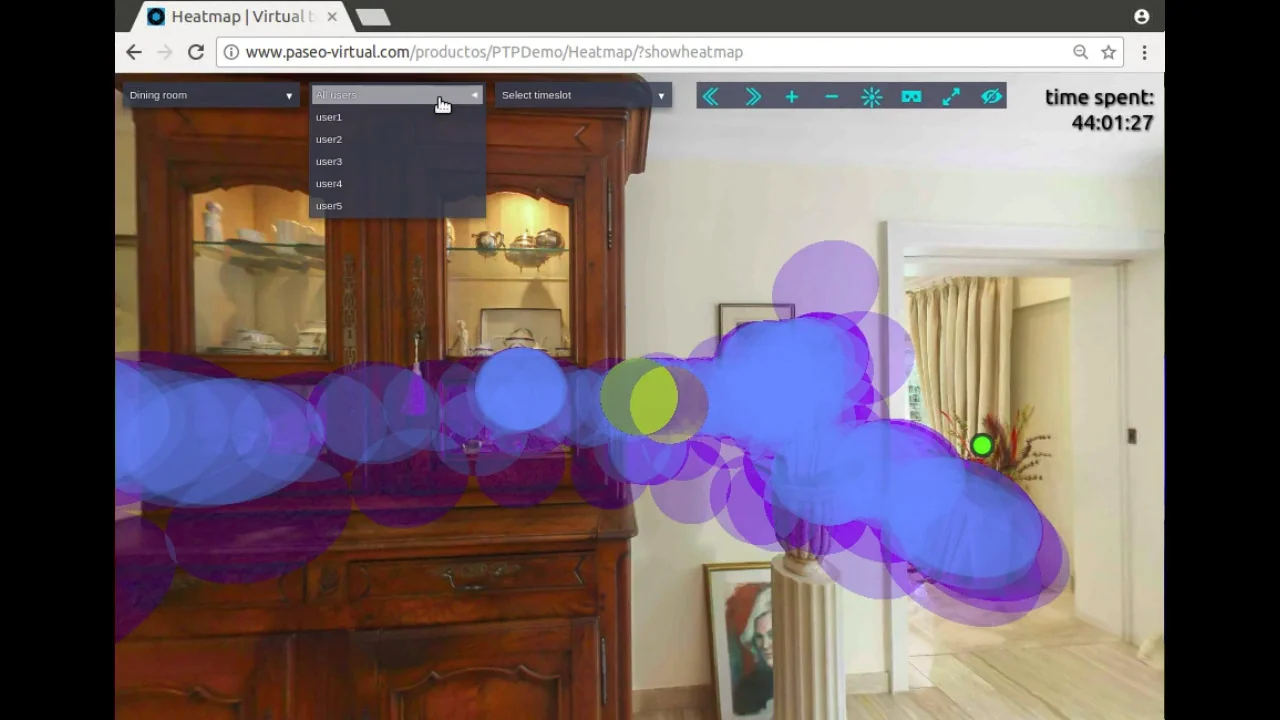Focus the paseo-virtual.com address bar
The height and width of the screenshot is (720, 1280).
coord(670,52)
